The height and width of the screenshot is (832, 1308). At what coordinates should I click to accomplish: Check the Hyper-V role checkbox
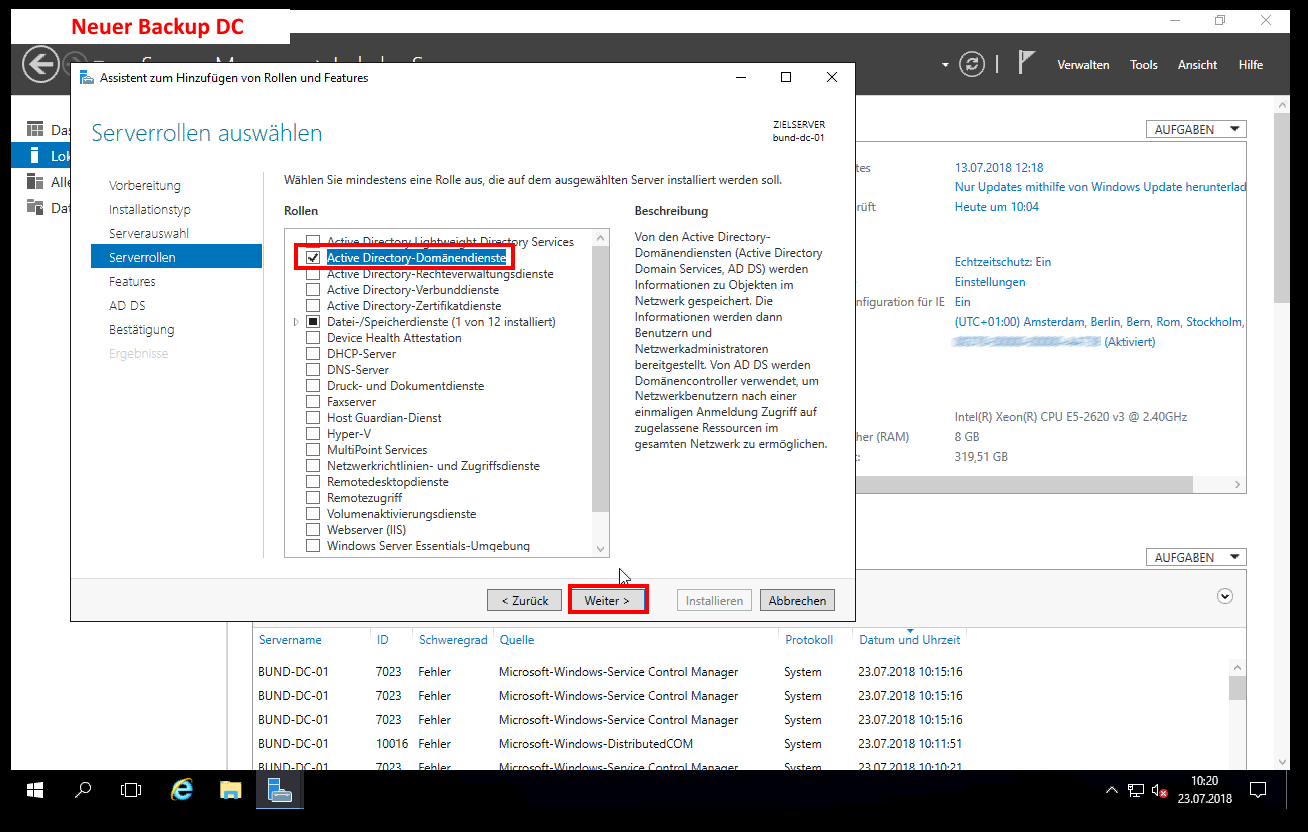point(313,434)
